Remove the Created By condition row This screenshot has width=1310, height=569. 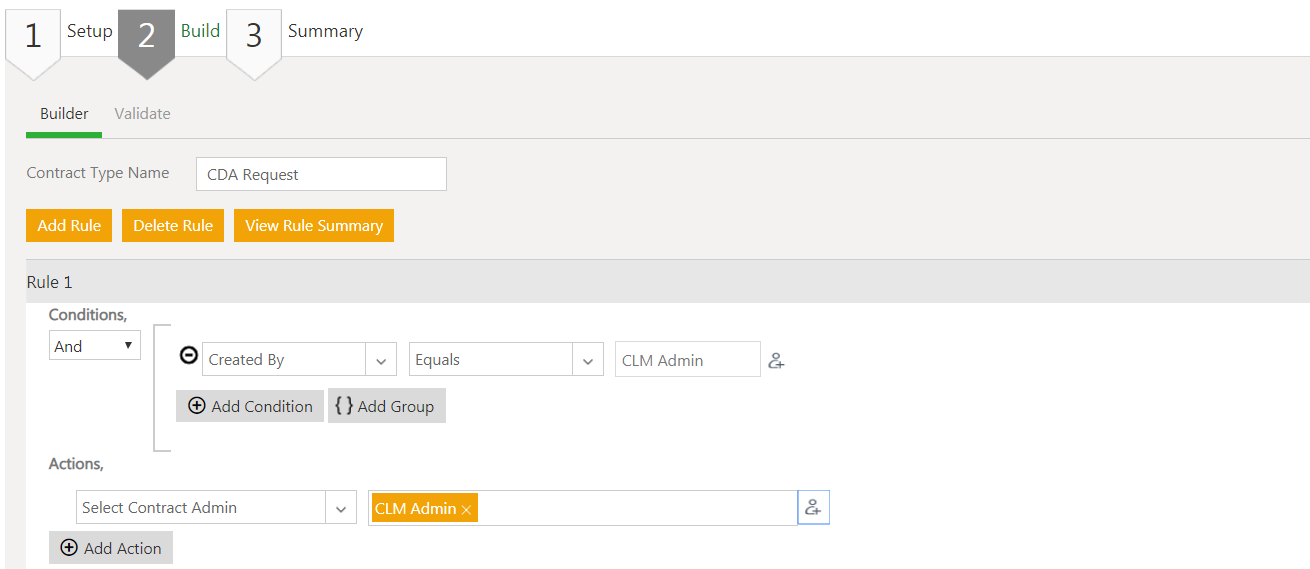point(188,356)
